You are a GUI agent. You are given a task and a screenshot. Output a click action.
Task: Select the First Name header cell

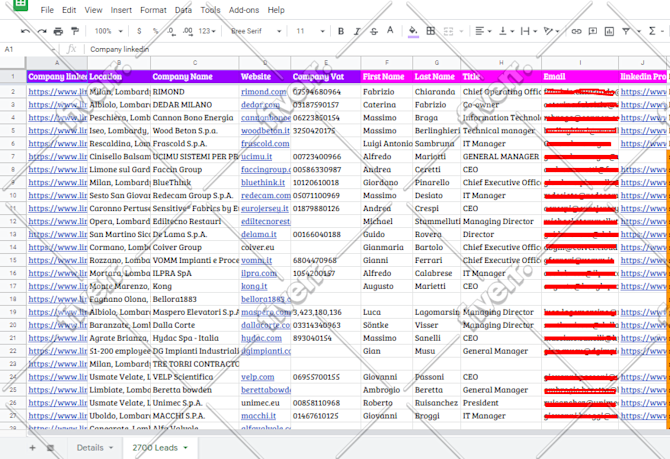387,77
